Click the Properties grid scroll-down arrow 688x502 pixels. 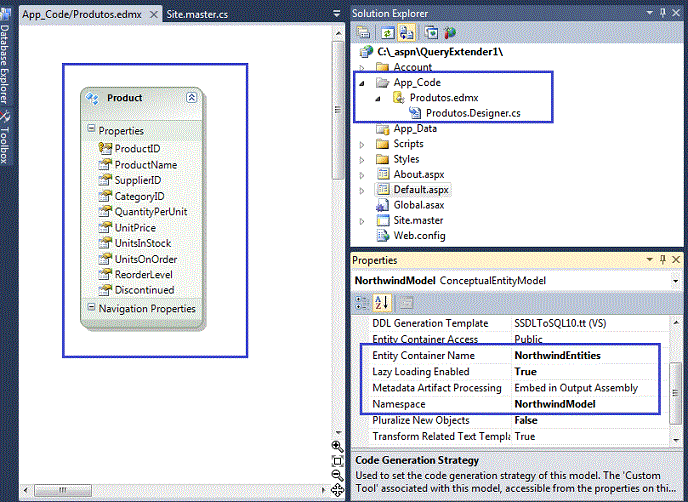coord(676,440)
